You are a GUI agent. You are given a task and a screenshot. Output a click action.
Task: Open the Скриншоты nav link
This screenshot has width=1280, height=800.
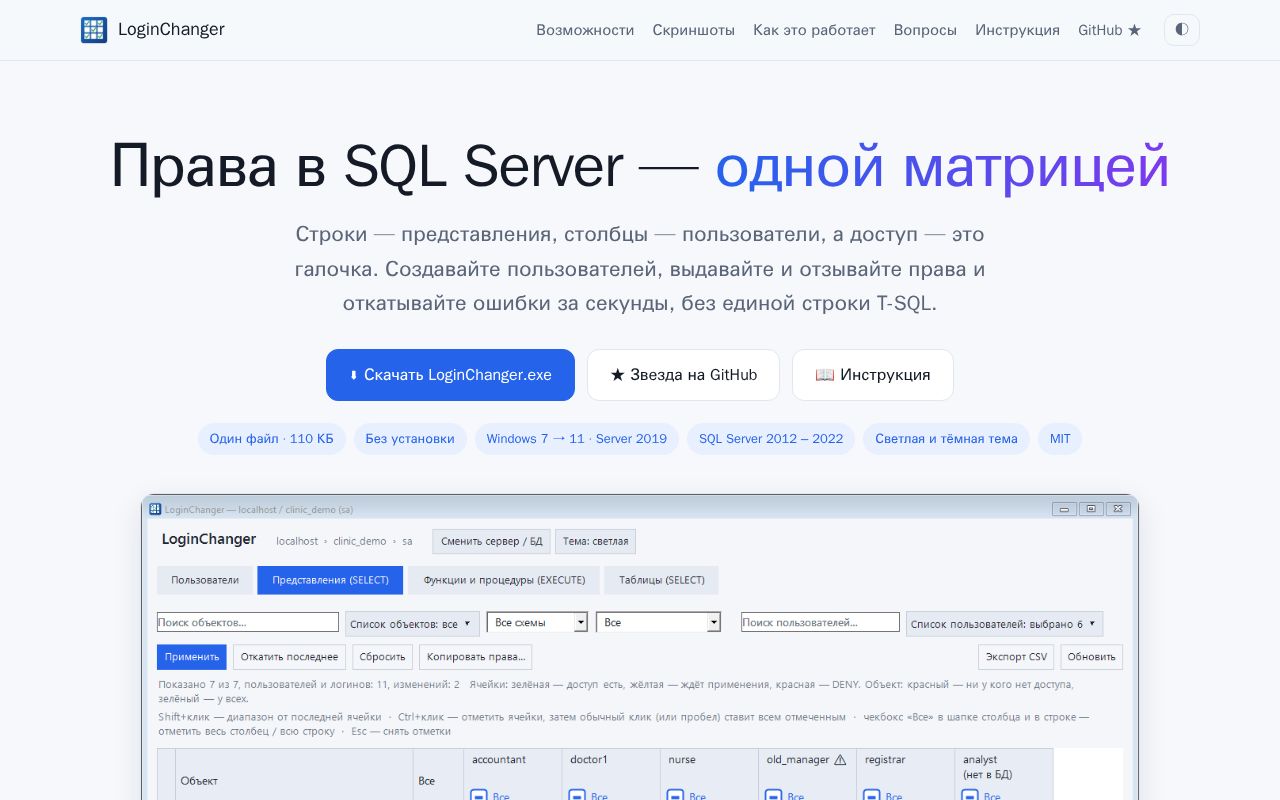694,30
